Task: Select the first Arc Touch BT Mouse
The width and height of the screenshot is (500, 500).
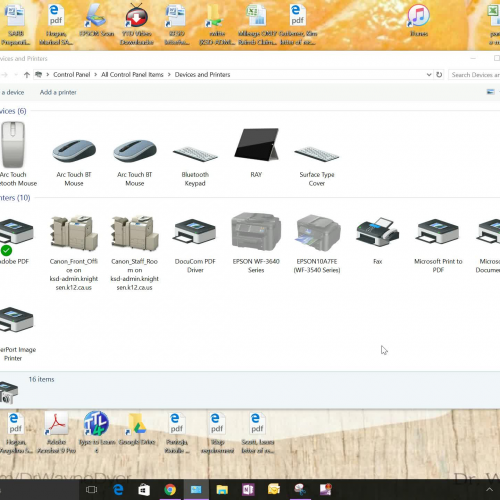Action: [74, 163]
